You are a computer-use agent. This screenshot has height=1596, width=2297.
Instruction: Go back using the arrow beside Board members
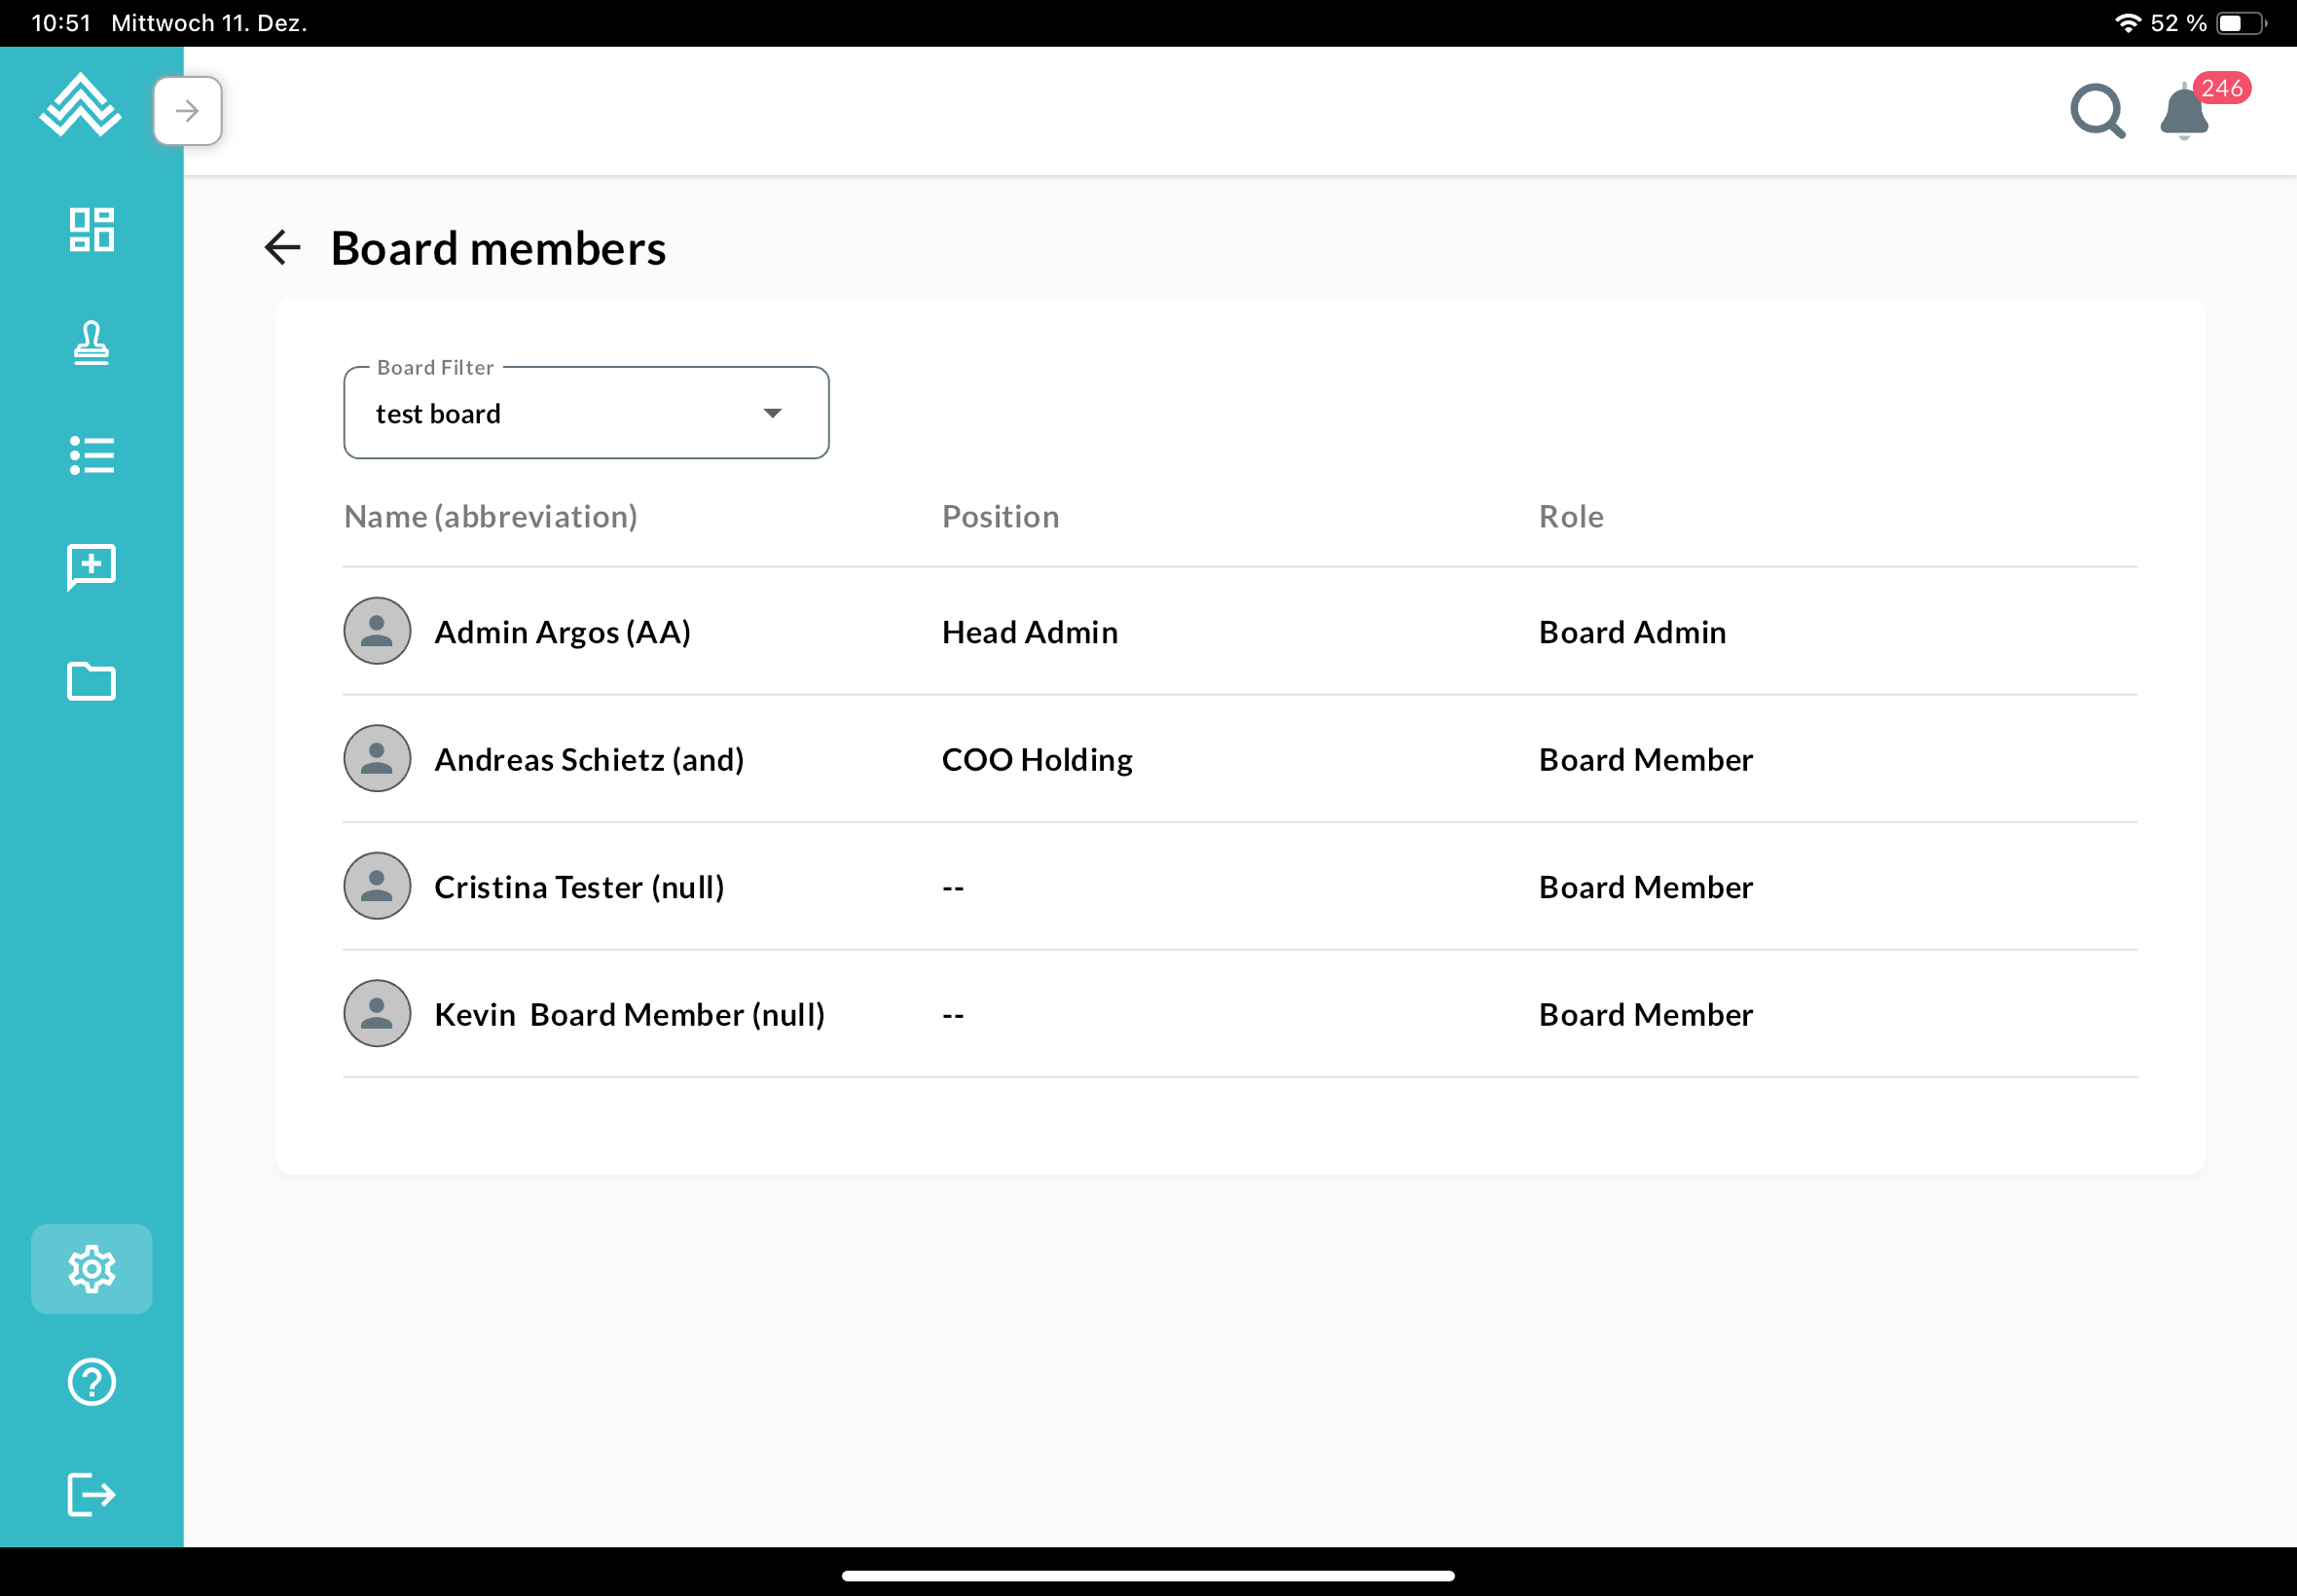282,248
